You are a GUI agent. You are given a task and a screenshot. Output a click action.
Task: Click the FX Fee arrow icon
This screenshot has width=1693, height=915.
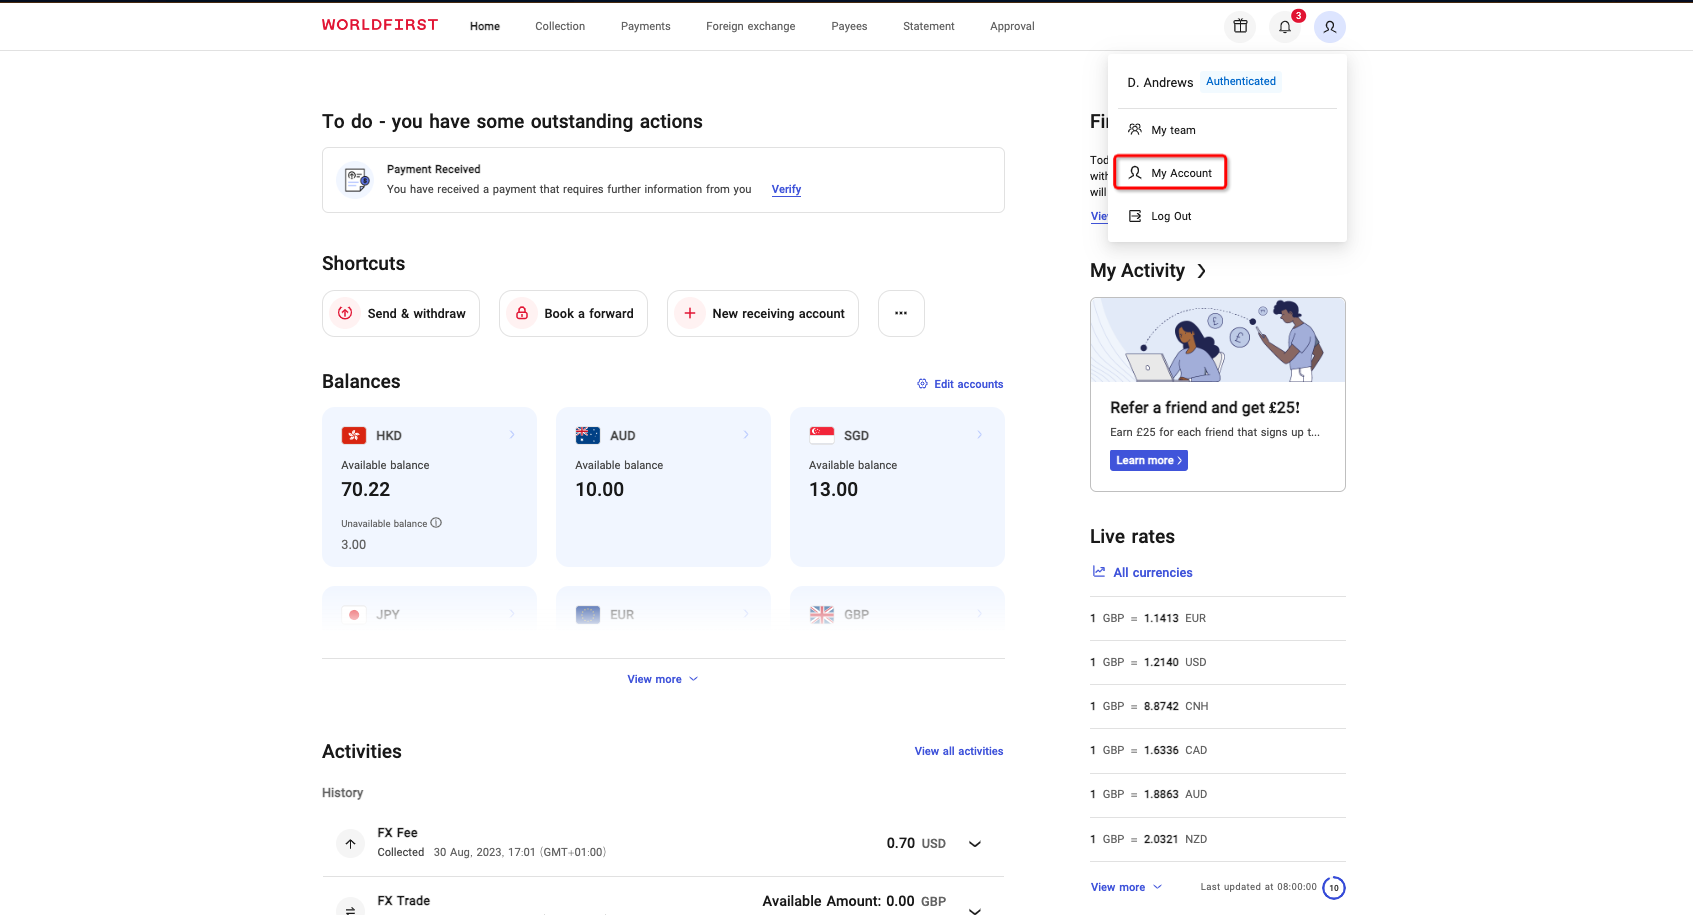(350, 843)
